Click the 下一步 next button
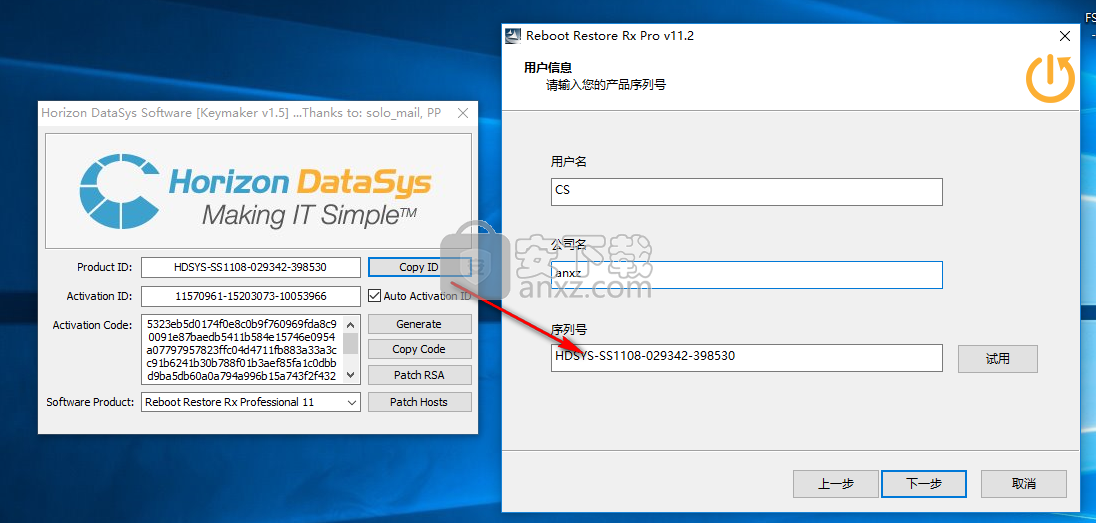The image size is (1096, 523). [x=924, y=484]
